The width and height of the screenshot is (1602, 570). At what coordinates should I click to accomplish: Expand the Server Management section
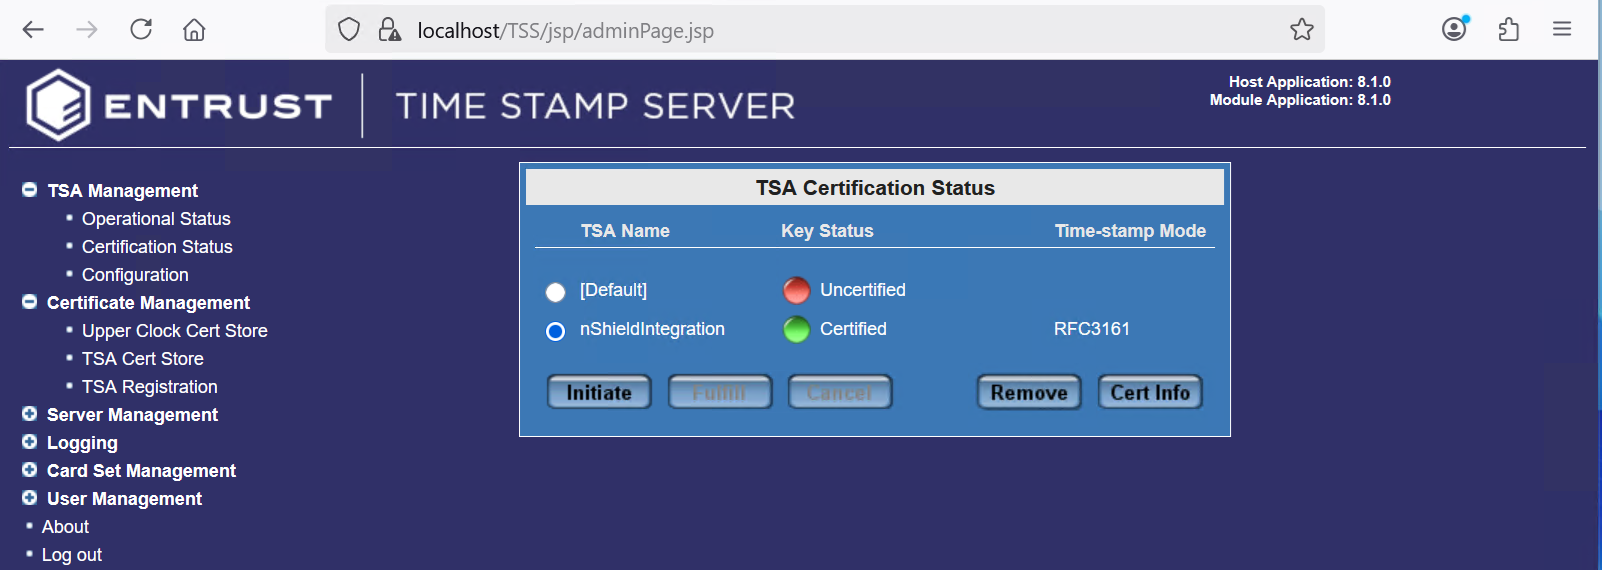(30, 414)
